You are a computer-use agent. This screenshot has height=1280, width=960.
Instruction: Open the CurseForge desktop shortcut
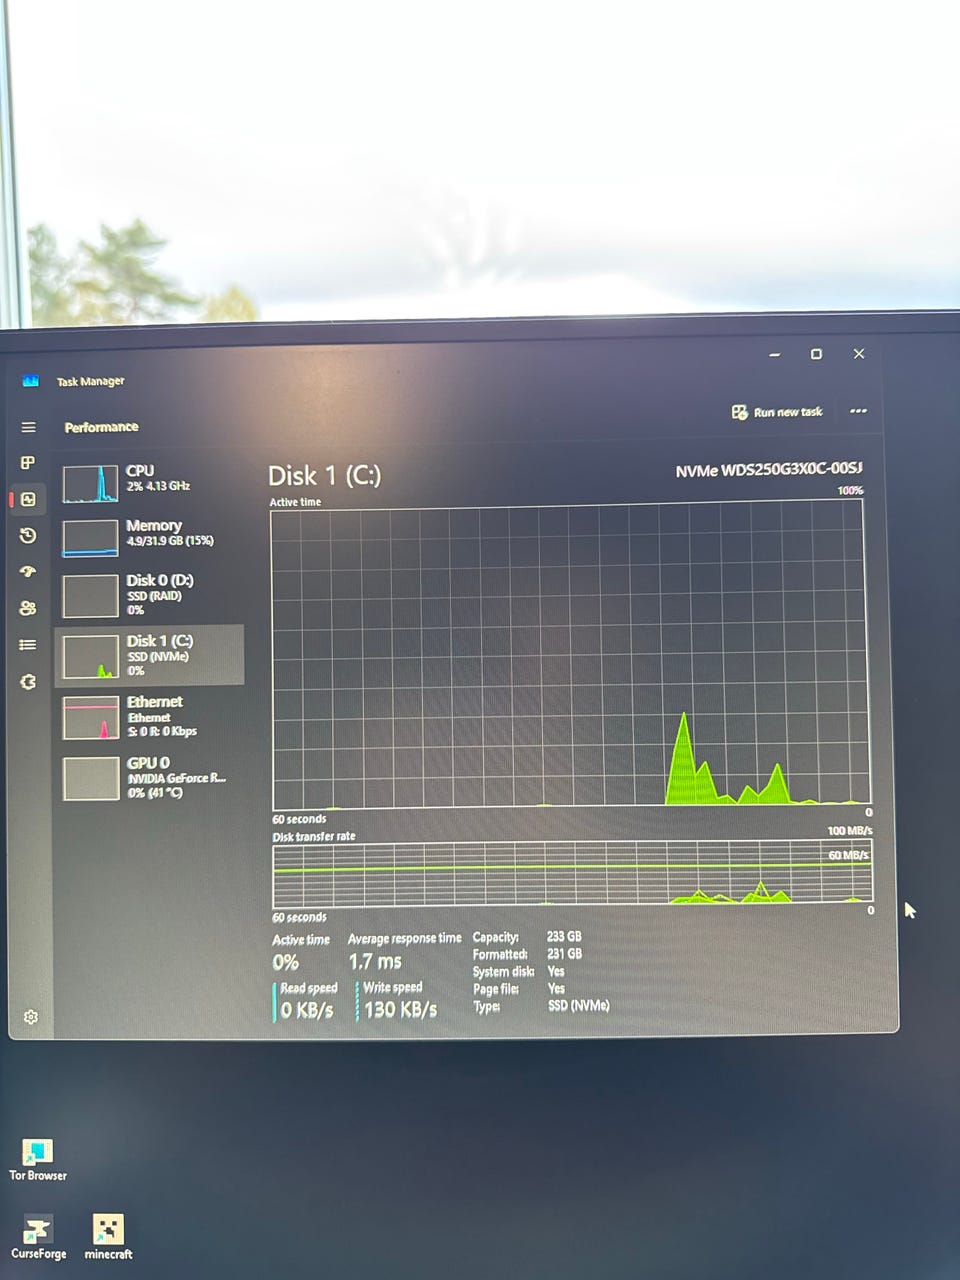pos(38,1238)
